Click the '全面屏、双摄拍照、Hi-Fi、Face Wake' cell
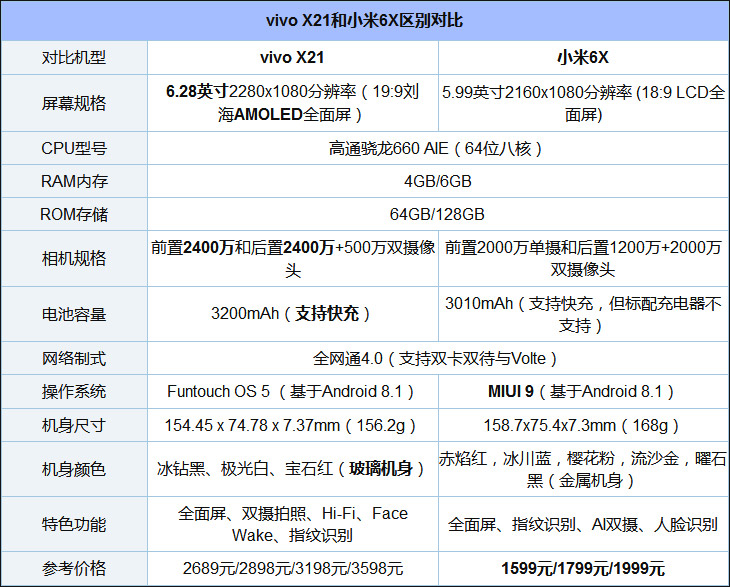The image size is (730, 587). click(x=292, y=525)
